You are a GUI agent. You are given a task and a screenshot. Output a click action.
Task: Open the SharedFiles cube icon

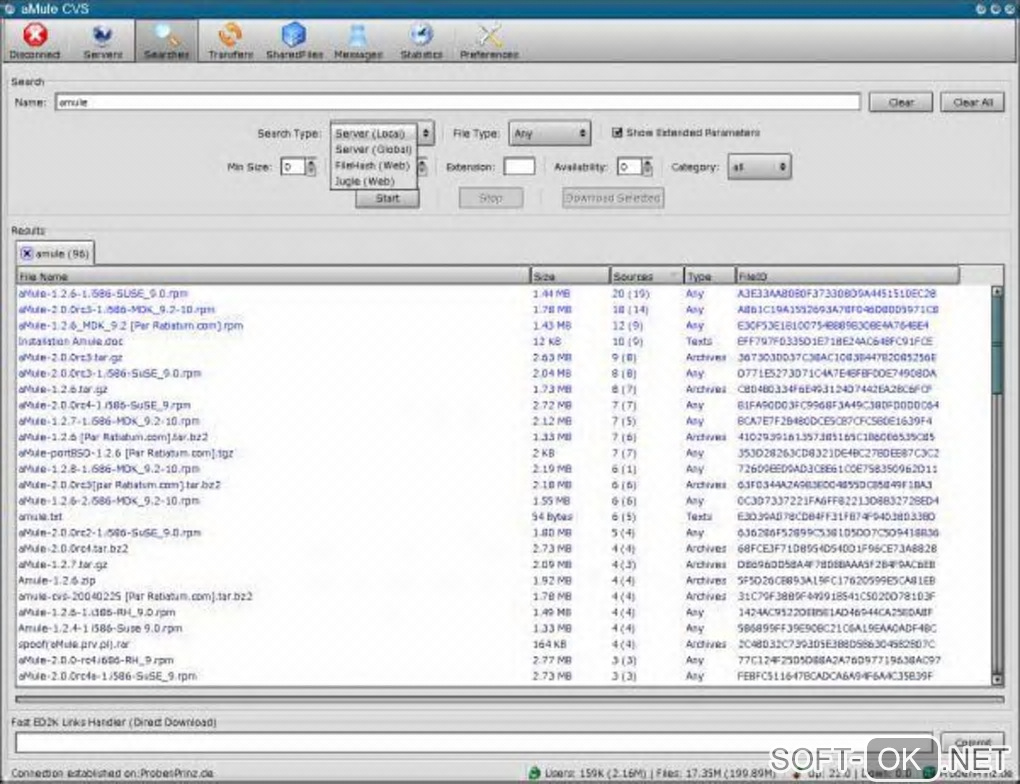(x=294, y=34)
